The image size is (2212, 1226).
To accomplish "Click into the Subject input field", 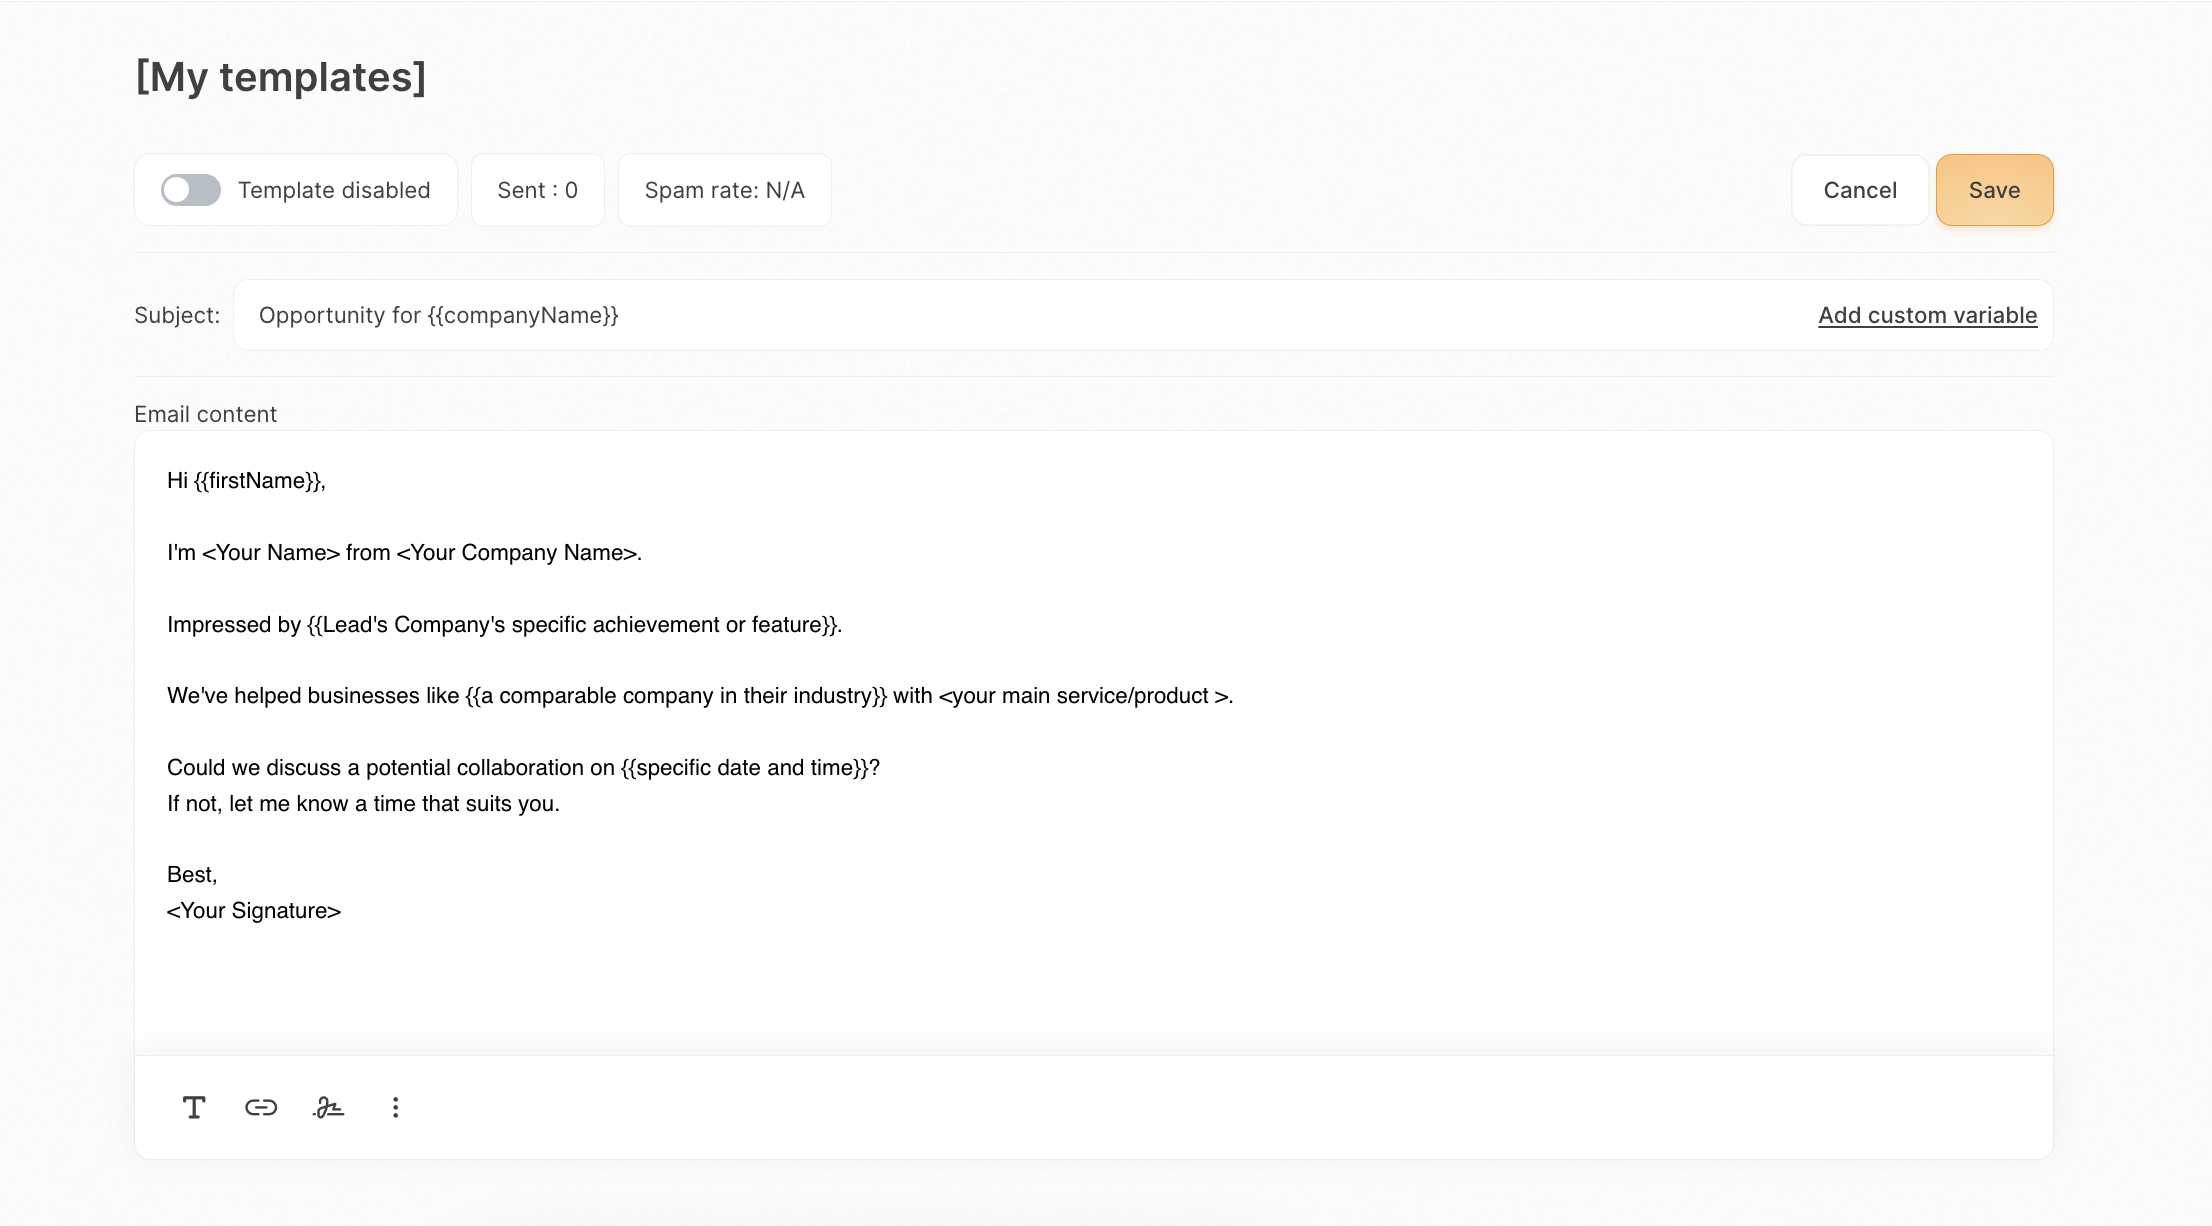I will click(1000, 315).
